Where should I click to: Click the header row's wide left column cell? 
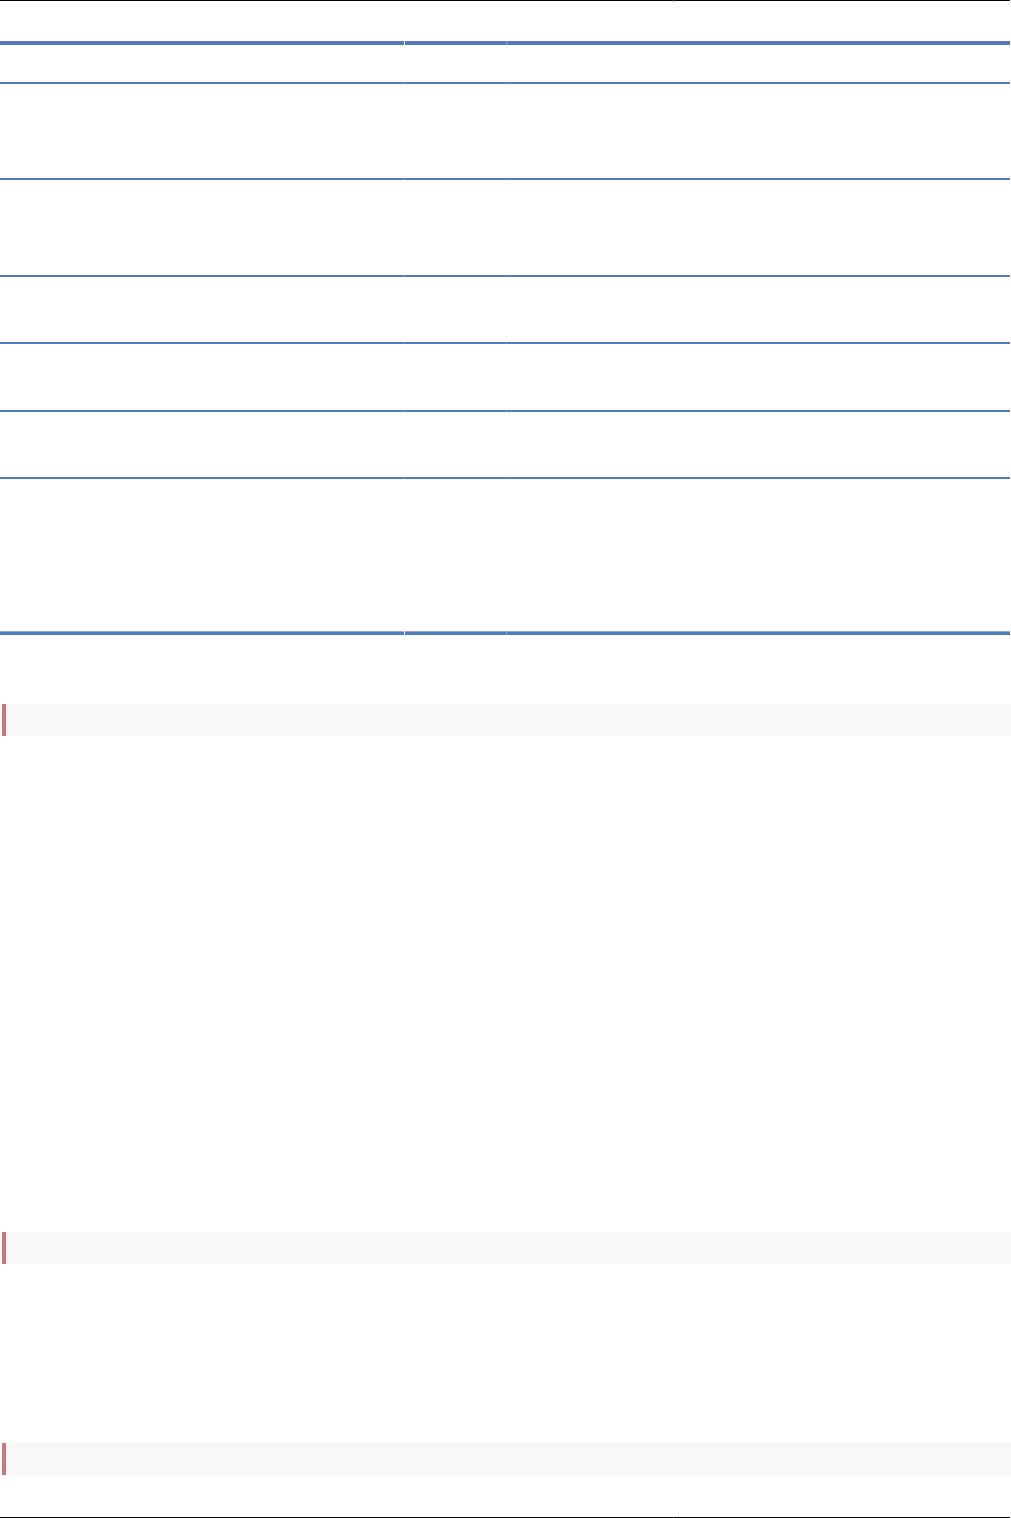click(x=202, y=63)
